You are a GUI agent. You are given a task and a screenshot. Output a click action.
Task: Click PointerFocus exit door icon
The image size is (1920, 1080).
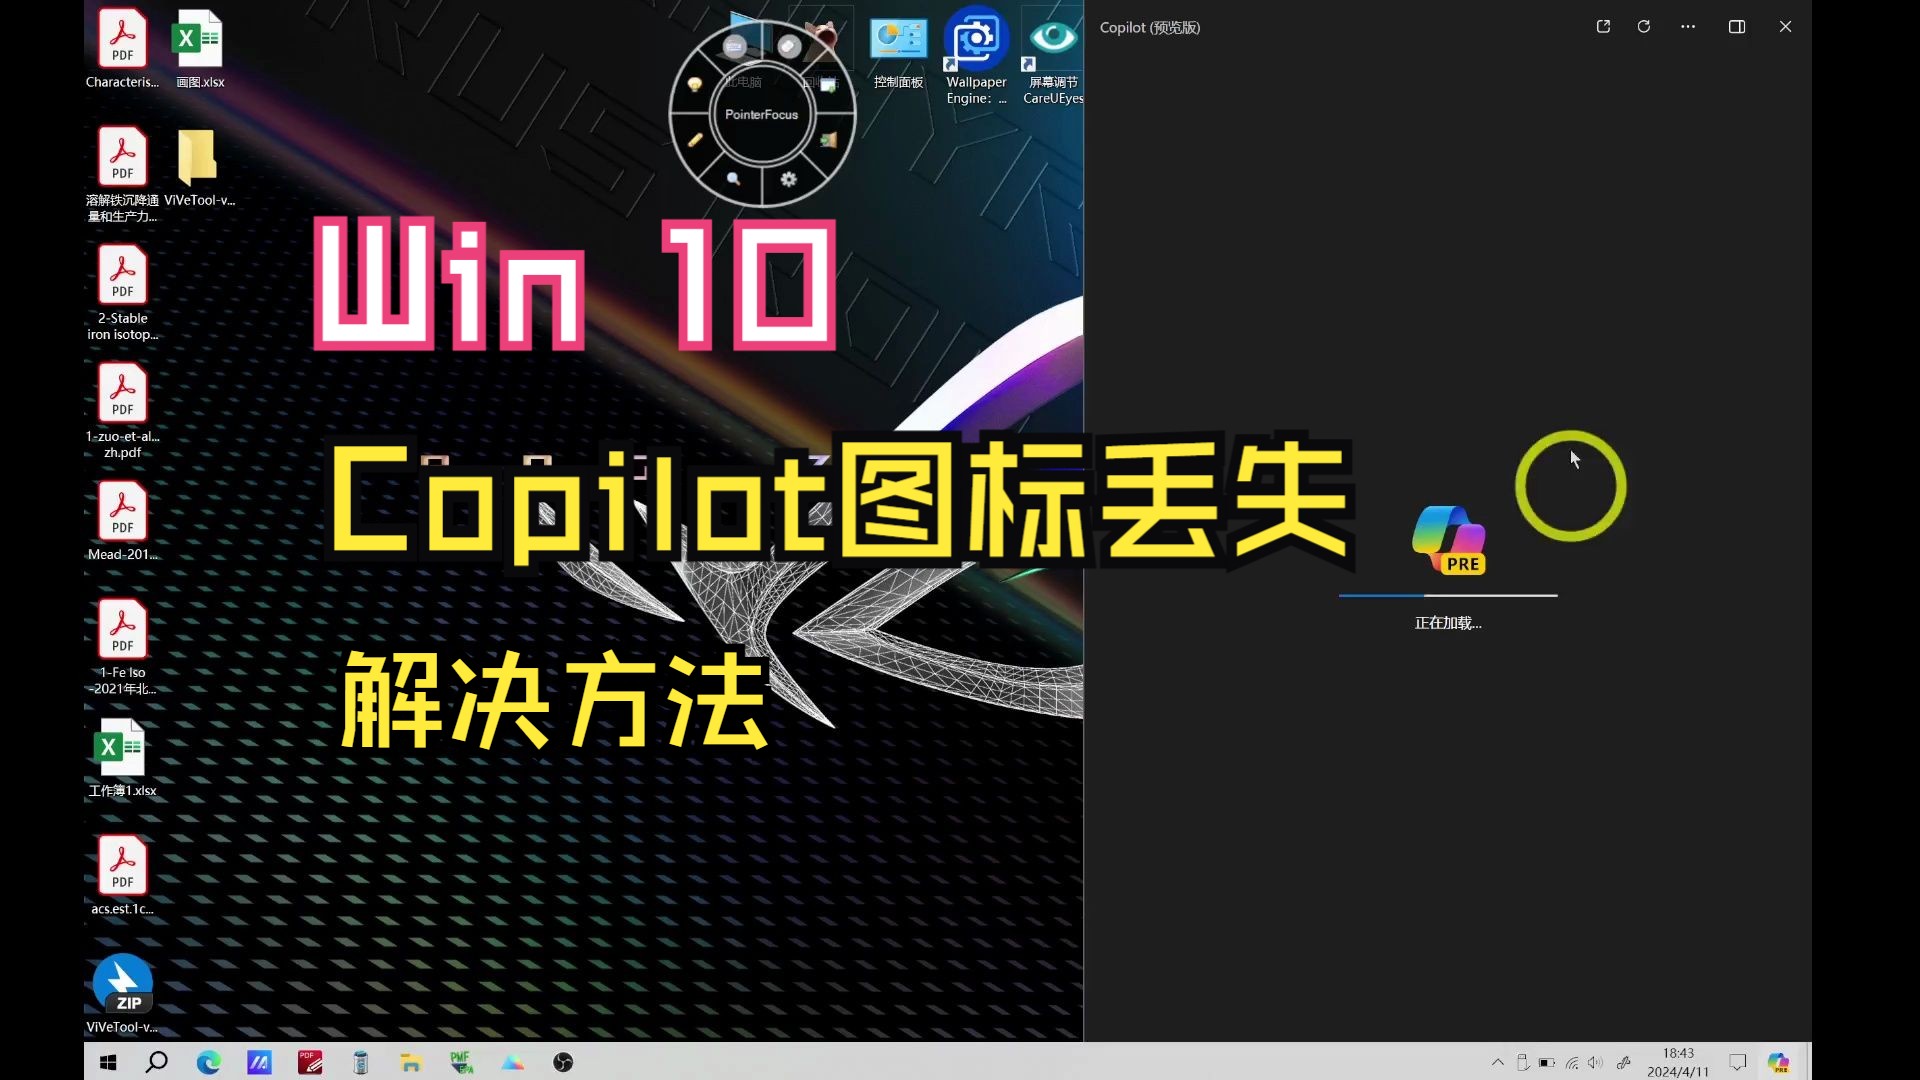[828, 140]
